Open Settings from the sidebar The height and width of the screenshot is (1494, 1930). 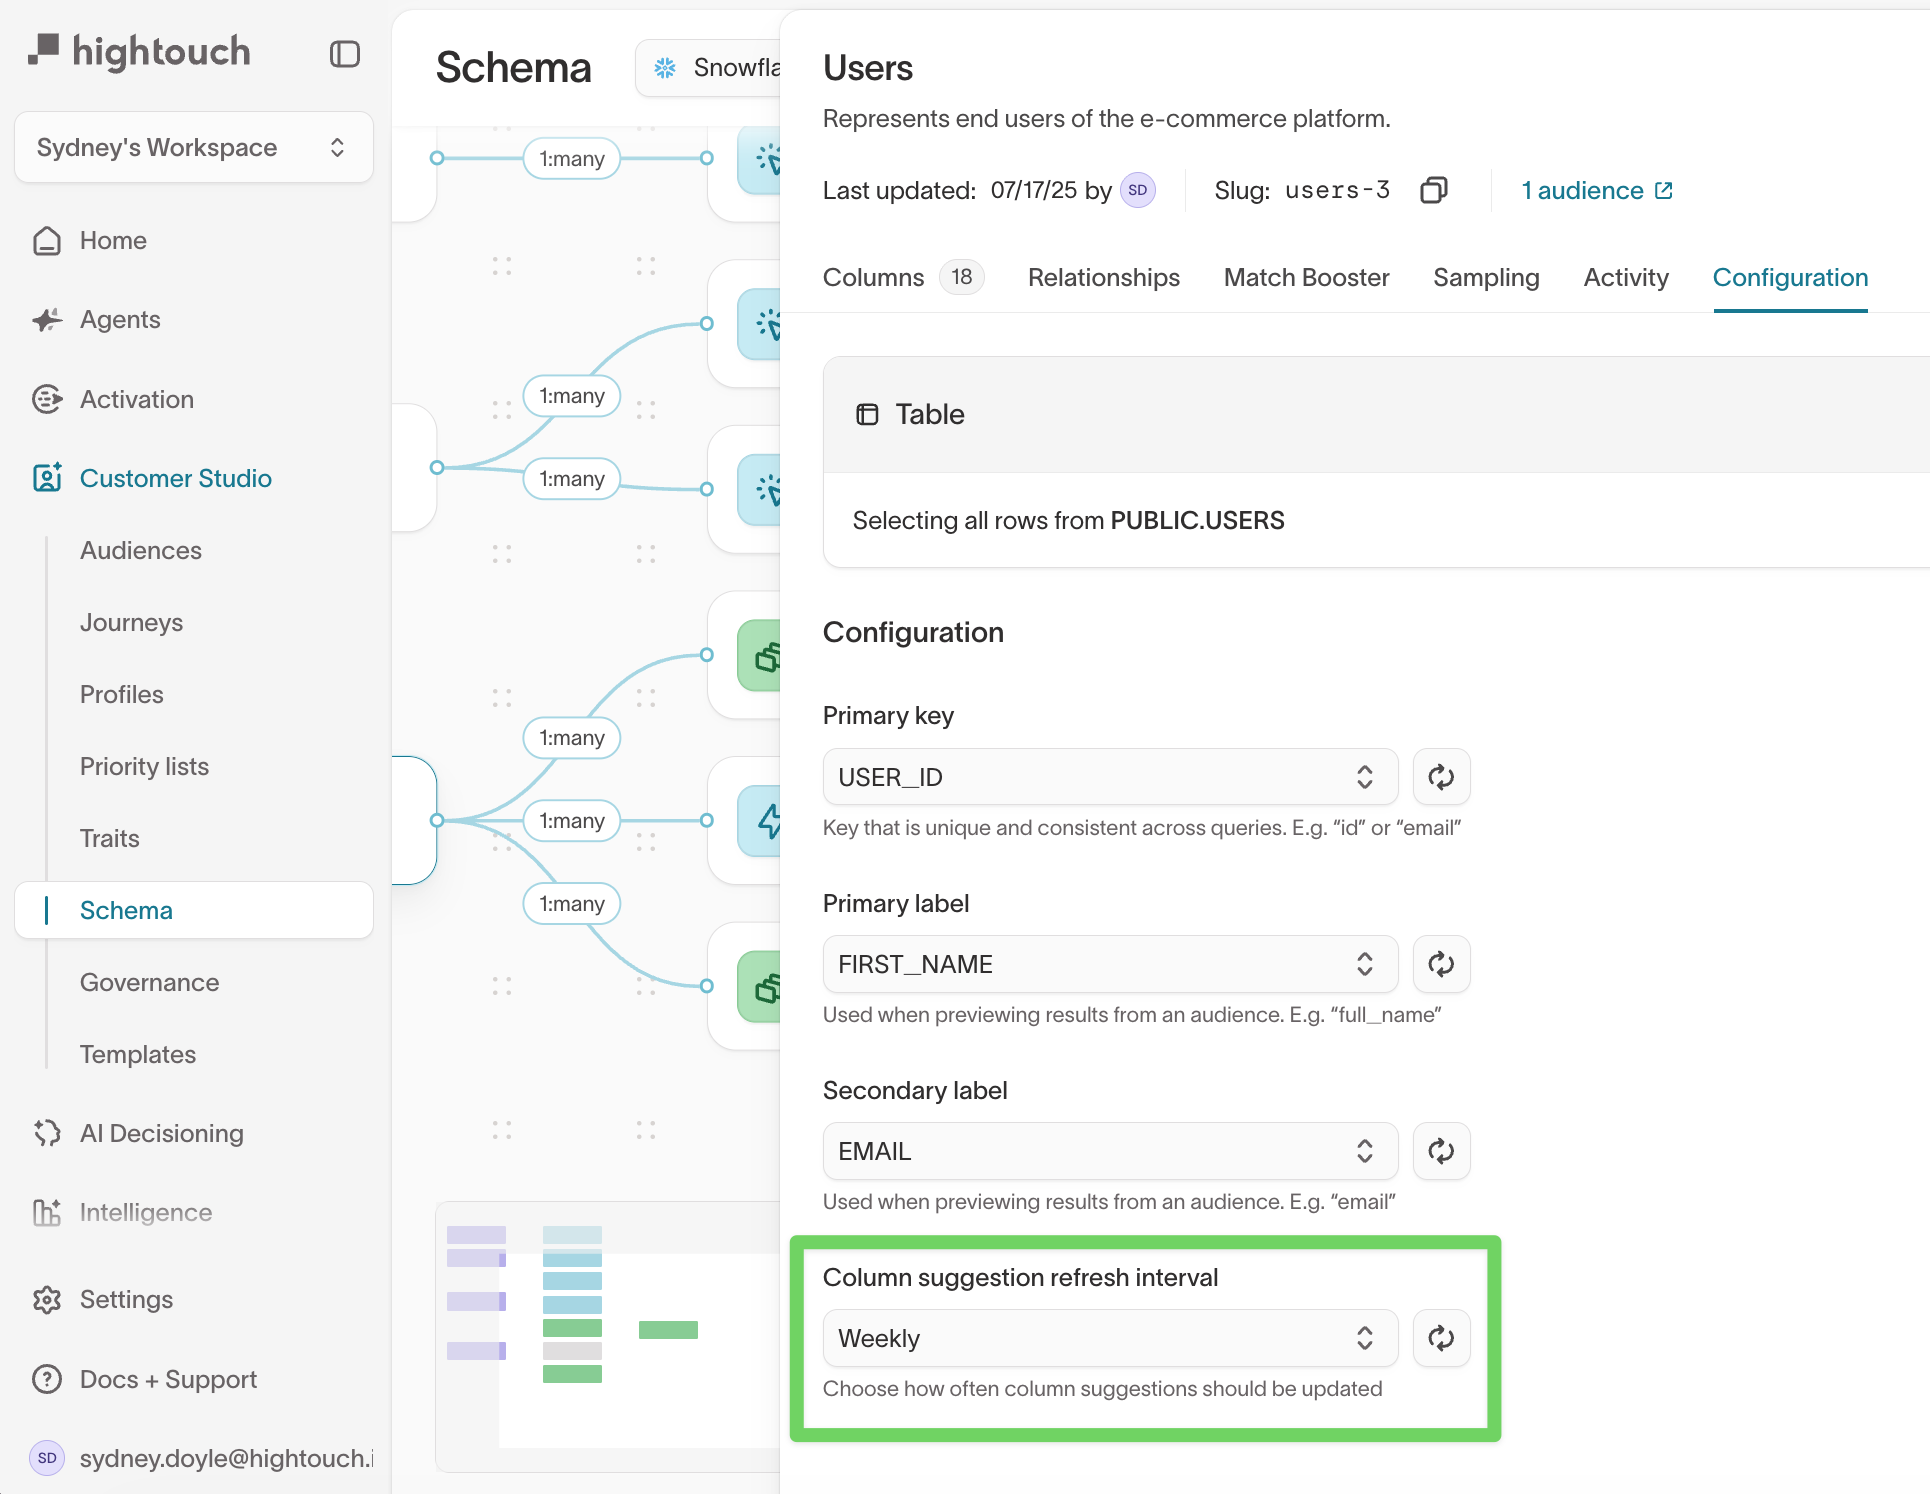pyautogui.click(x=126, y=1299)
